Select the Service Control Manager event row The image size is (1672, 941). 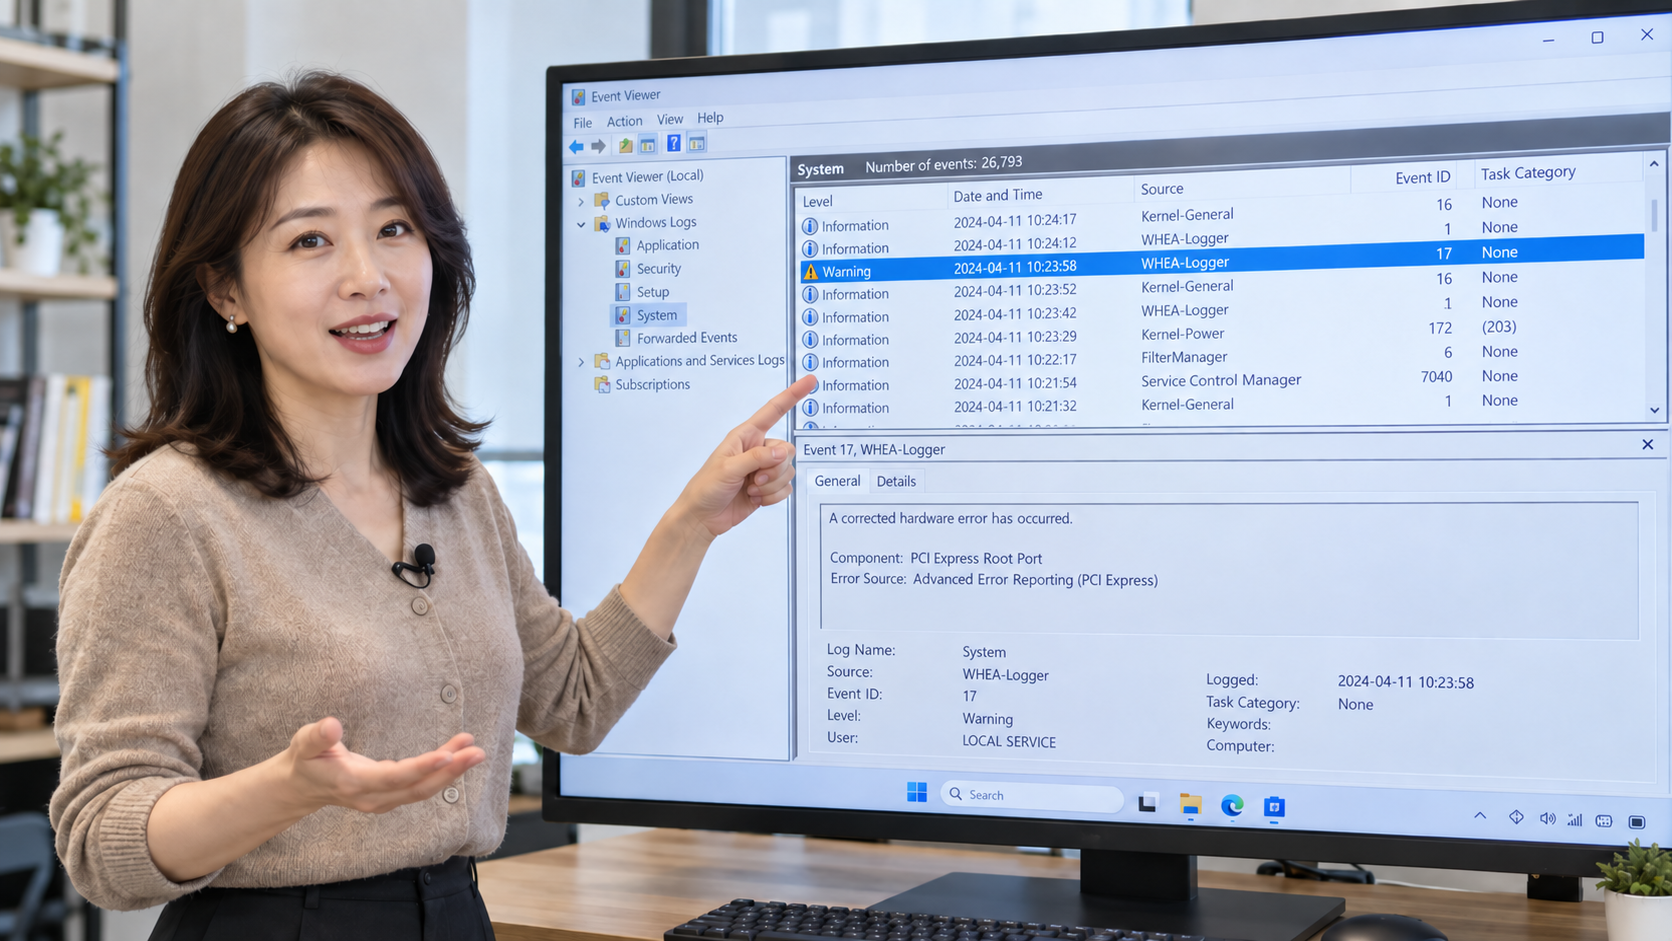tap(1222, 380)
